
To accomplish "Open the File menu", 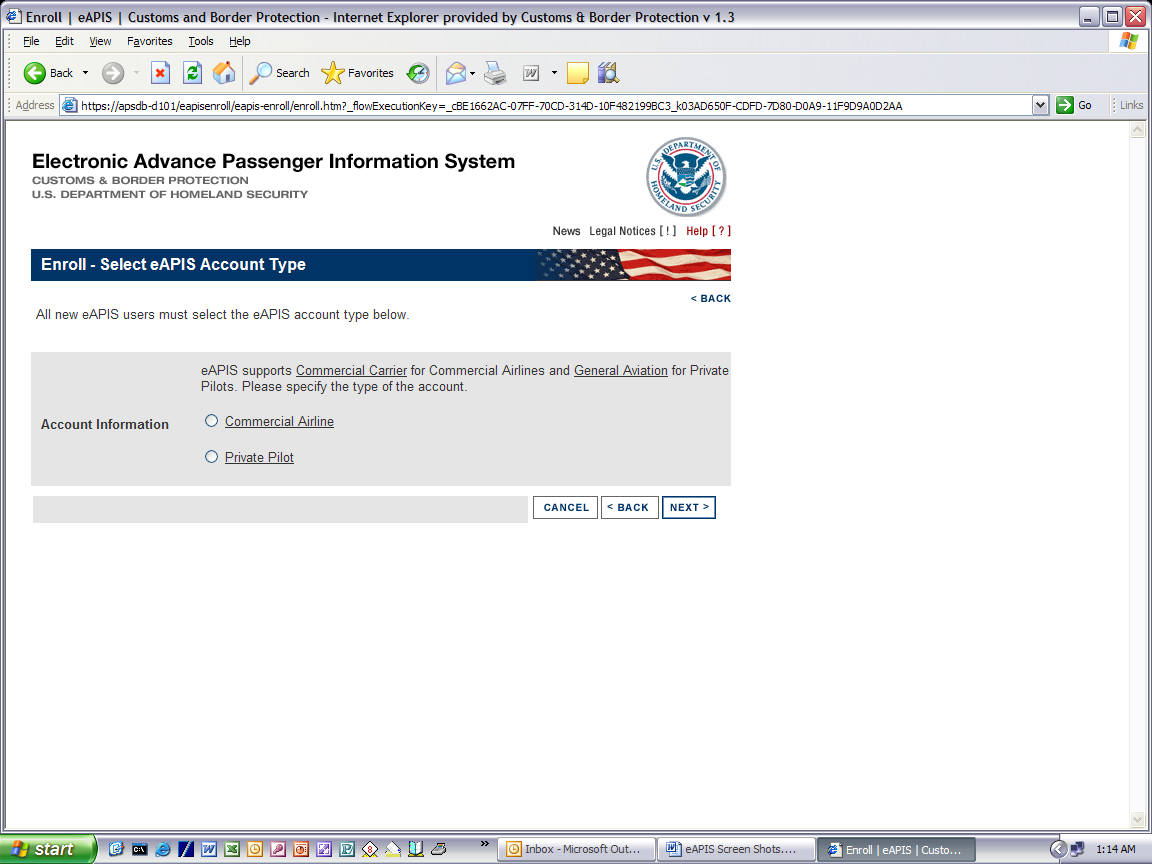I will 31,41.
